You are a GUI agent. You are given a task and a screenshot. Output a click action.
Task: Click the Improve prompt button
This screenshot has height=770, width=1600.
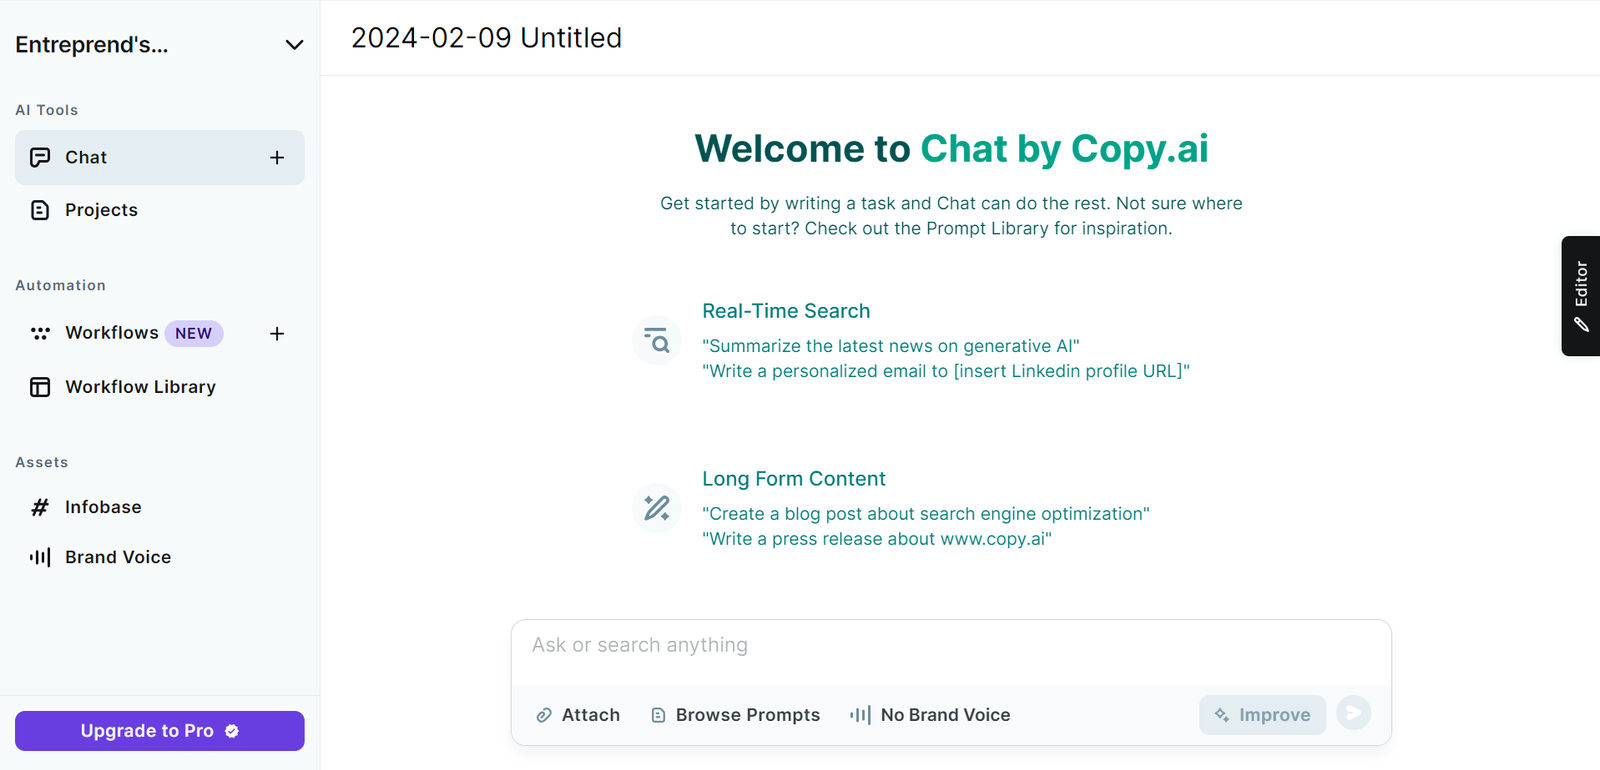pyautogui.click(x=1263, y=715)
